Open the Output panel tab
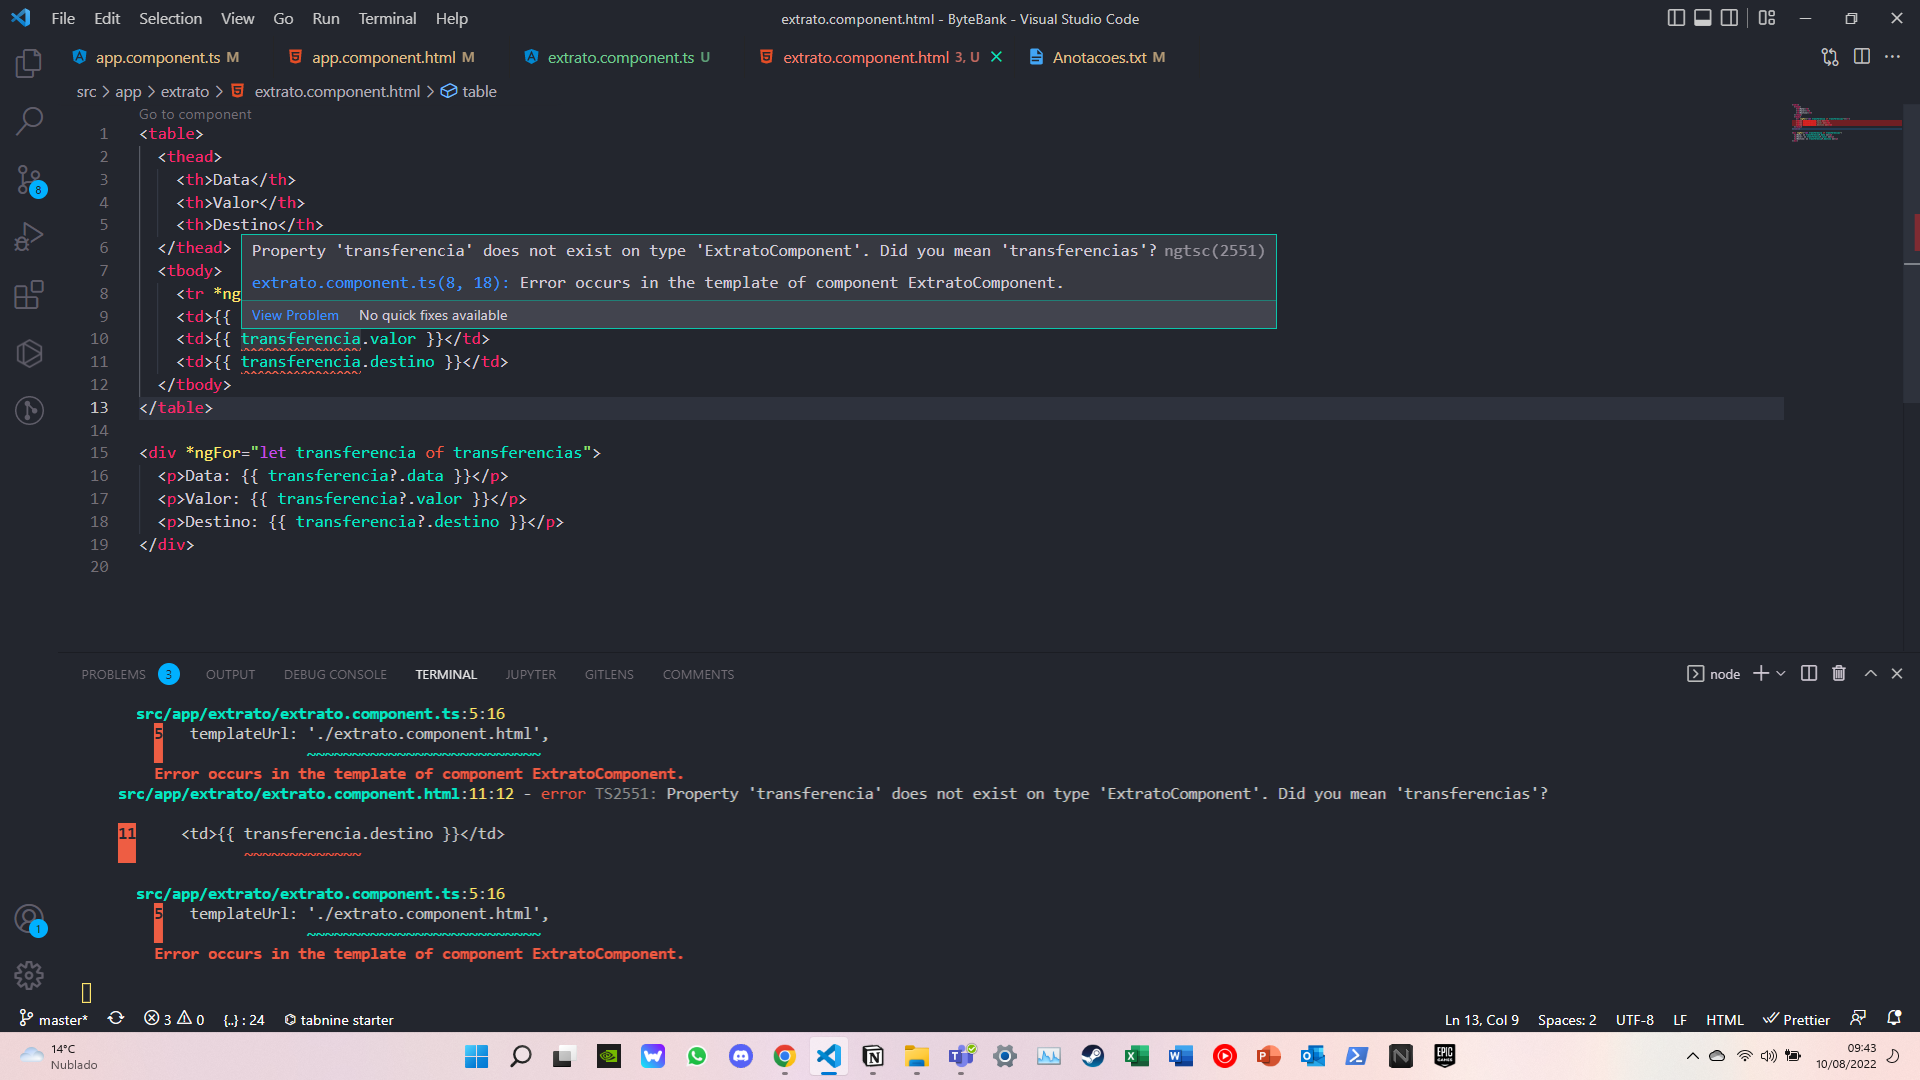 click(x=230, y=675)
